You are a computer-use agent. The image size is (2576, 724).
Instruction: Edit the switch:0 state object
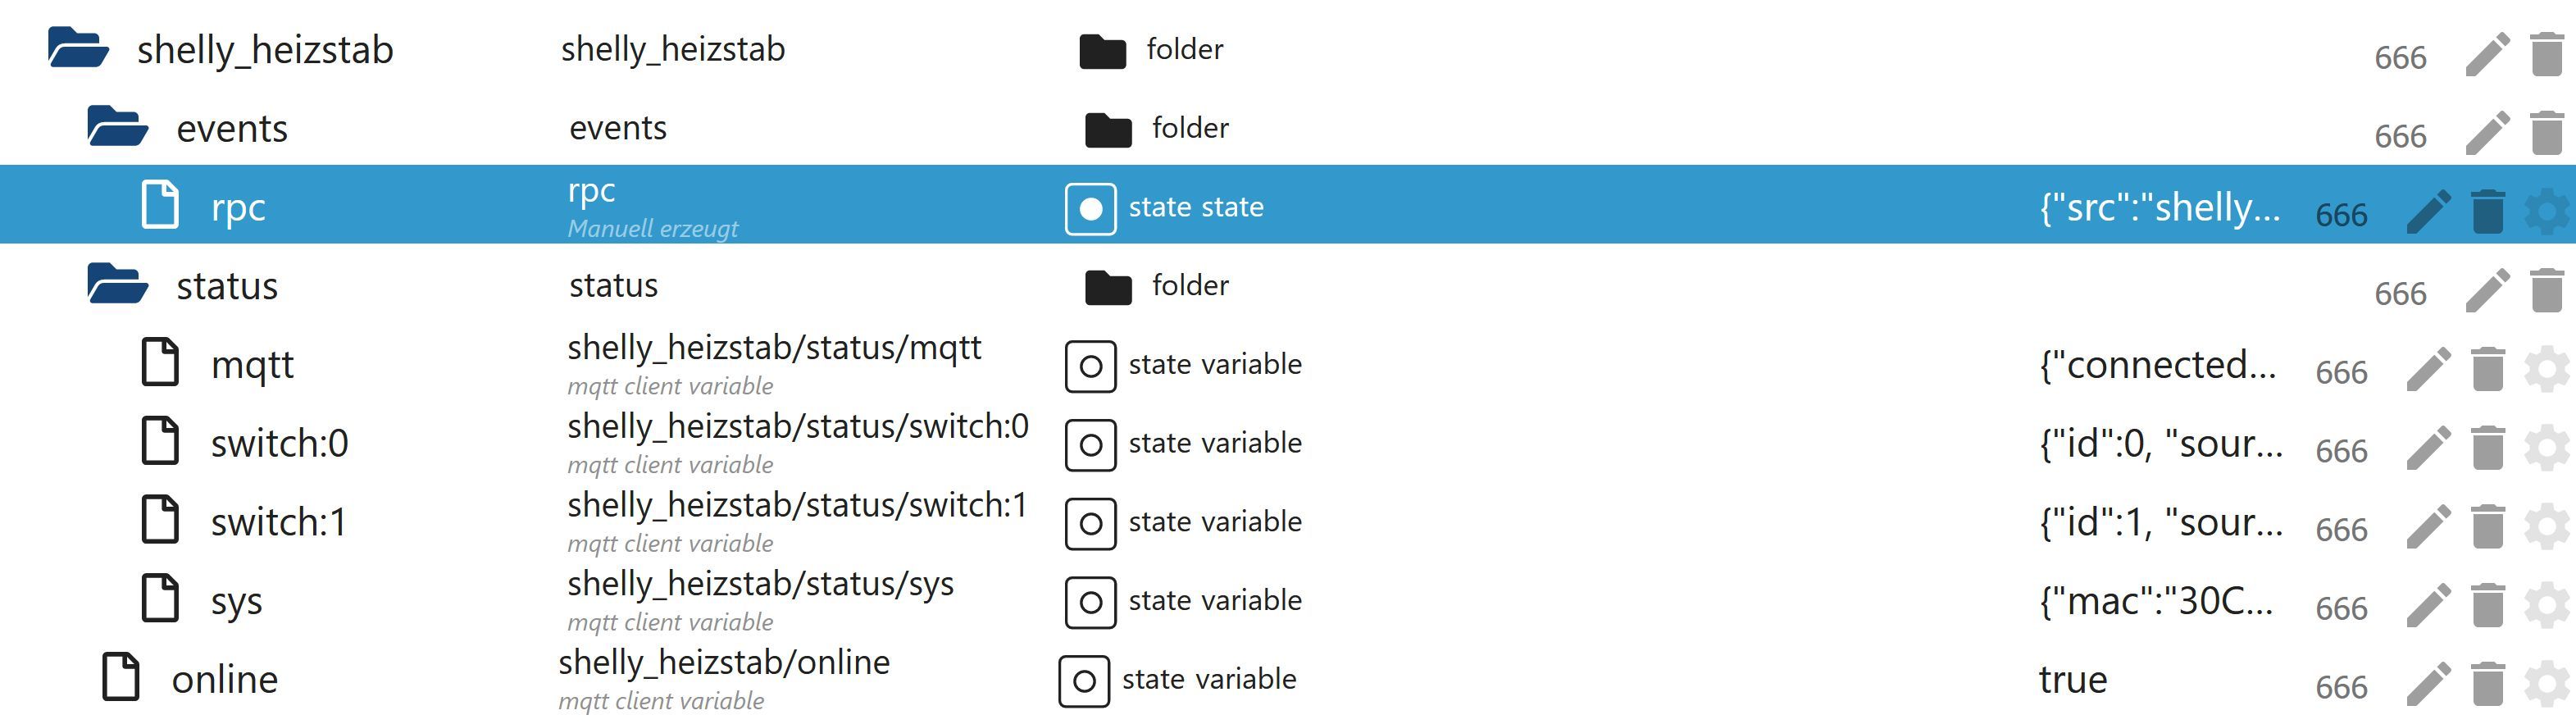coord(2428,447)
